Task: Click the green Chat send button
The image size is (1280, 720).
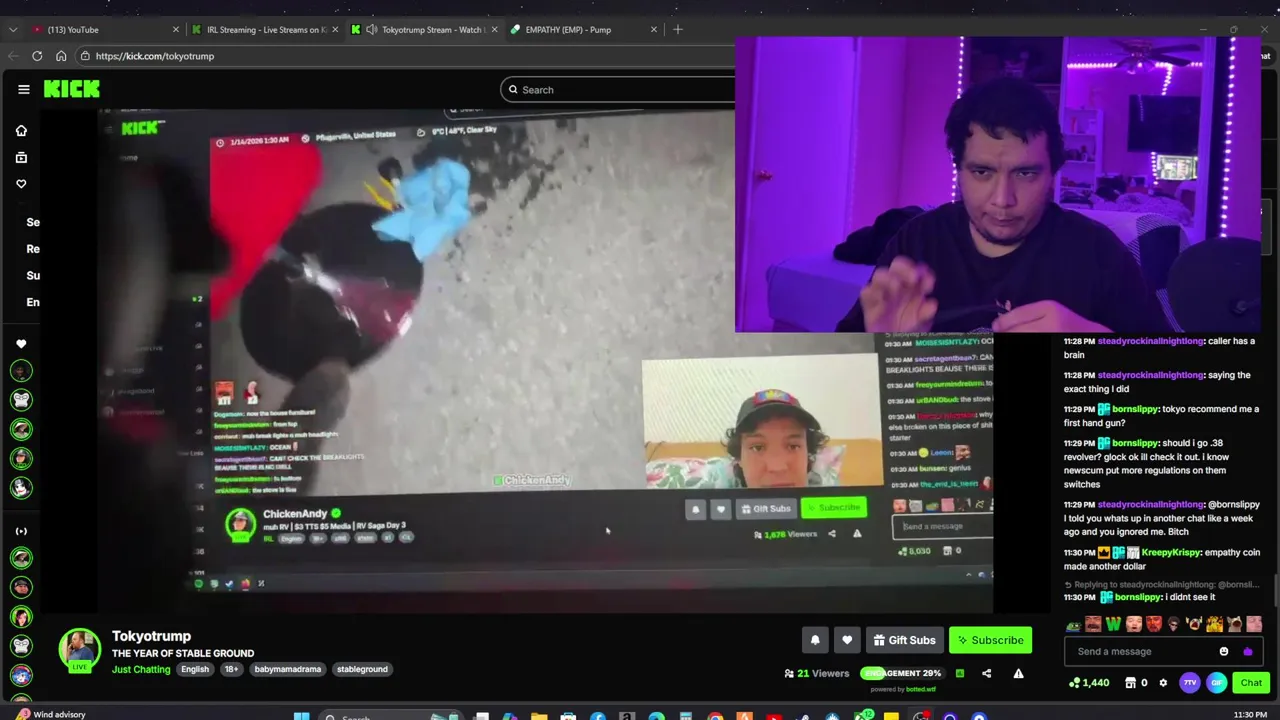Action: pos(1251,682)
